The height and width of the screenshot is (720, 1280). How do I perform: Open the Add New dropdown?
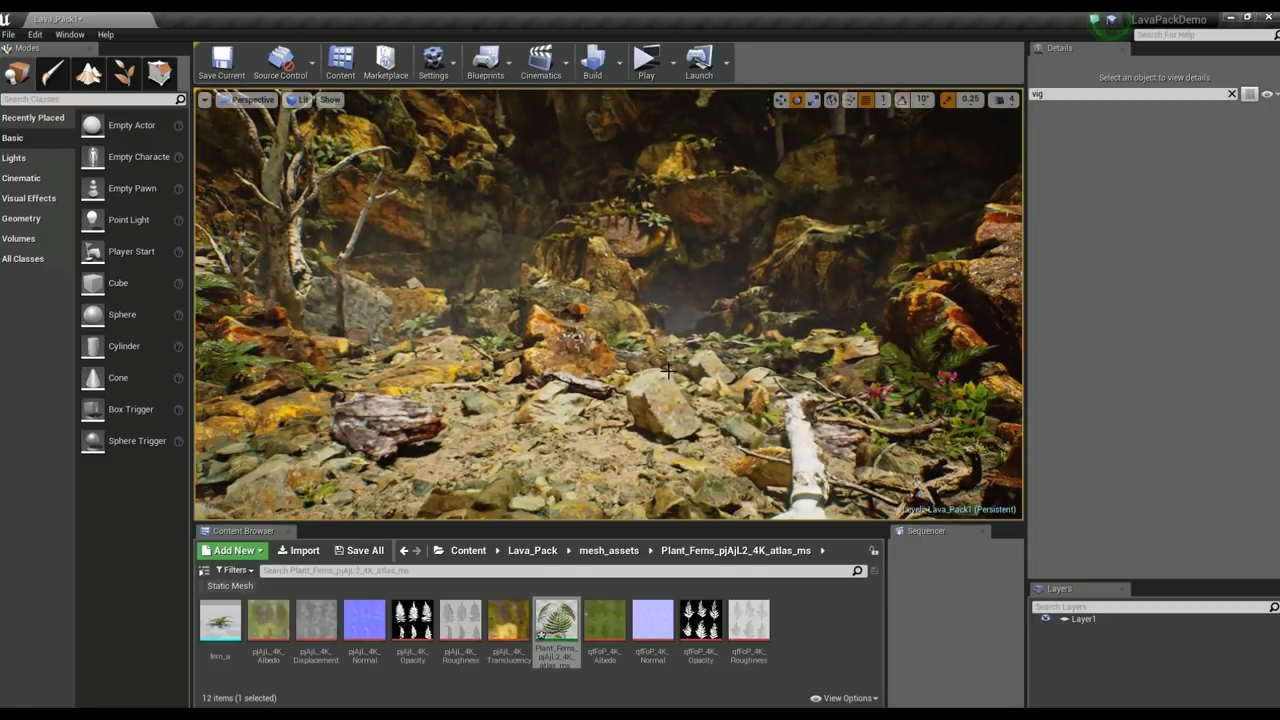click(x=233, y=551)
